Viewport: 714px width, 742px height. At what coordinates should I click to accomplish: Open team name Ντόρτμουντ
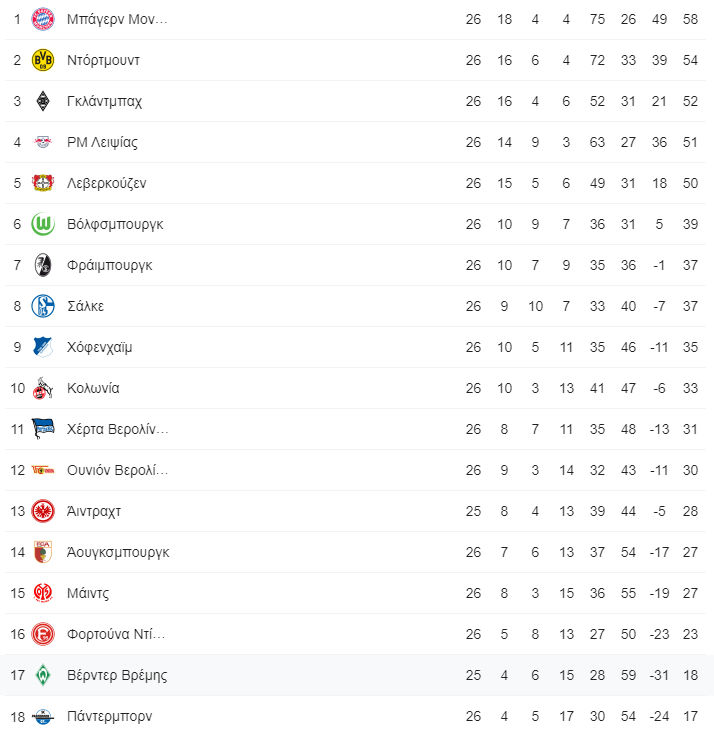[103, 61]
